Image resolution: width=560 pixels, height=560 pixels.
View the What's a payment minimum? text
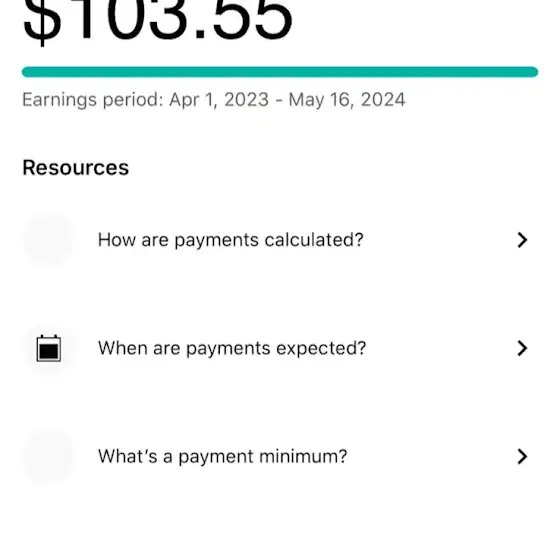pos(222,456)
